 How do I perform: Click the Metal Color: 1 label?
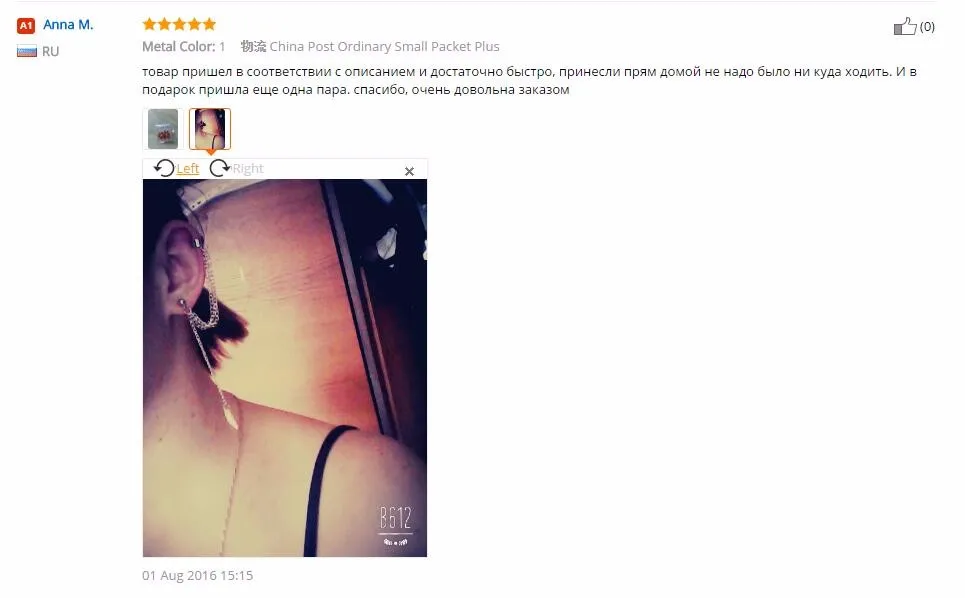tap(183, 47)
